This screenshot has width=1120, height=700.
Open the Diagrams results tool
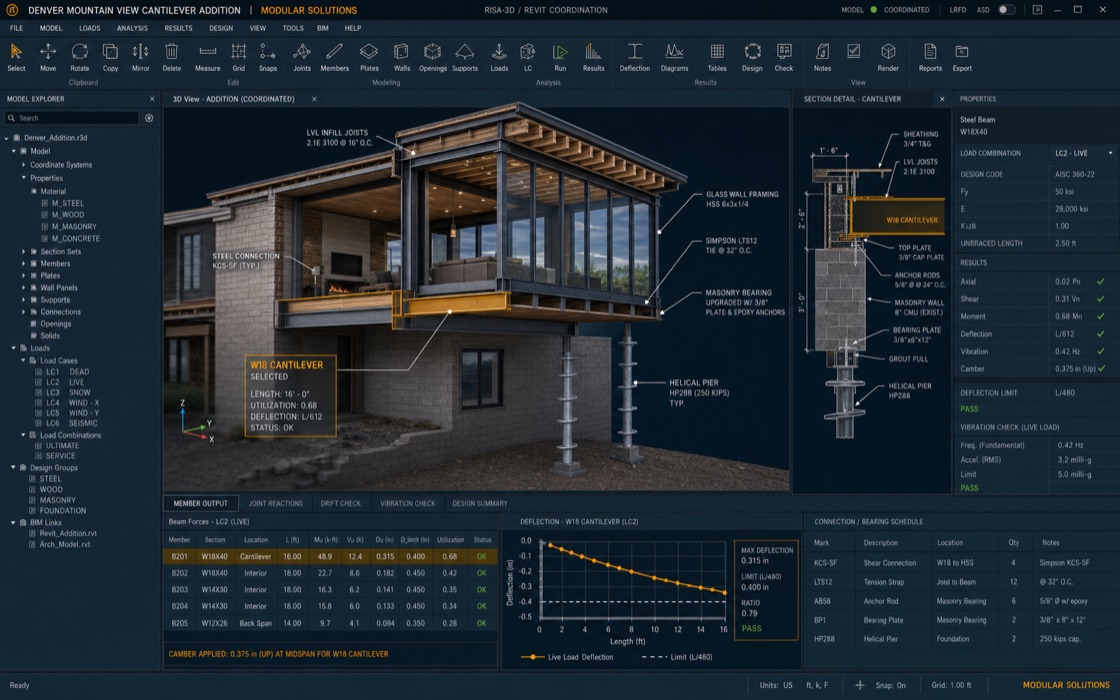tap(674, 57)
